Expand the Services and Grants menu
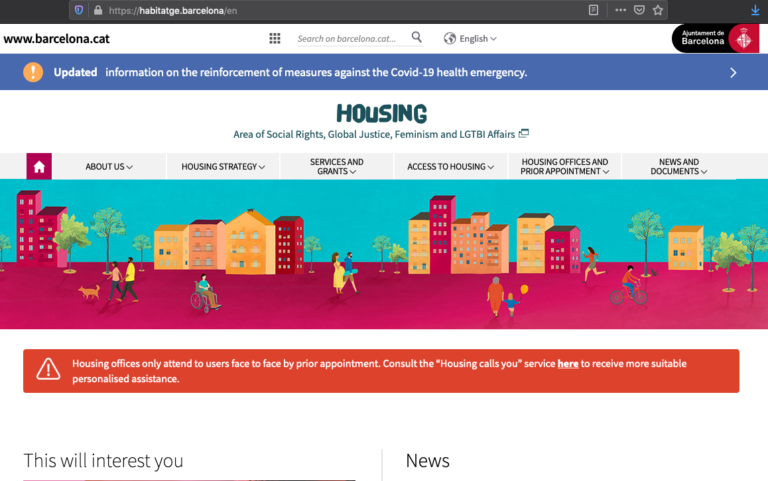Image resolution: width=768 pixels, height=481 pixels. click(x=336, y=167)
